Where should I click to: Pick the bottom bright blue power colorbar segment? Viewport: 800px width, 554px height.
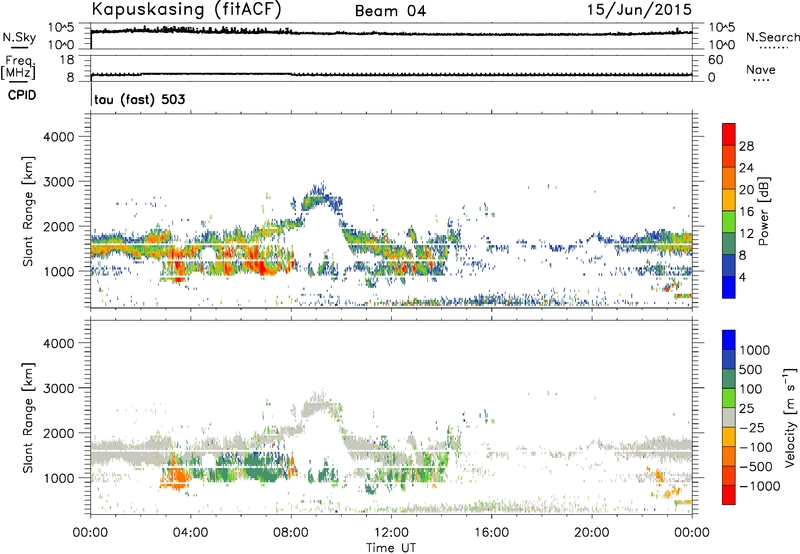[x=729, y=287]
